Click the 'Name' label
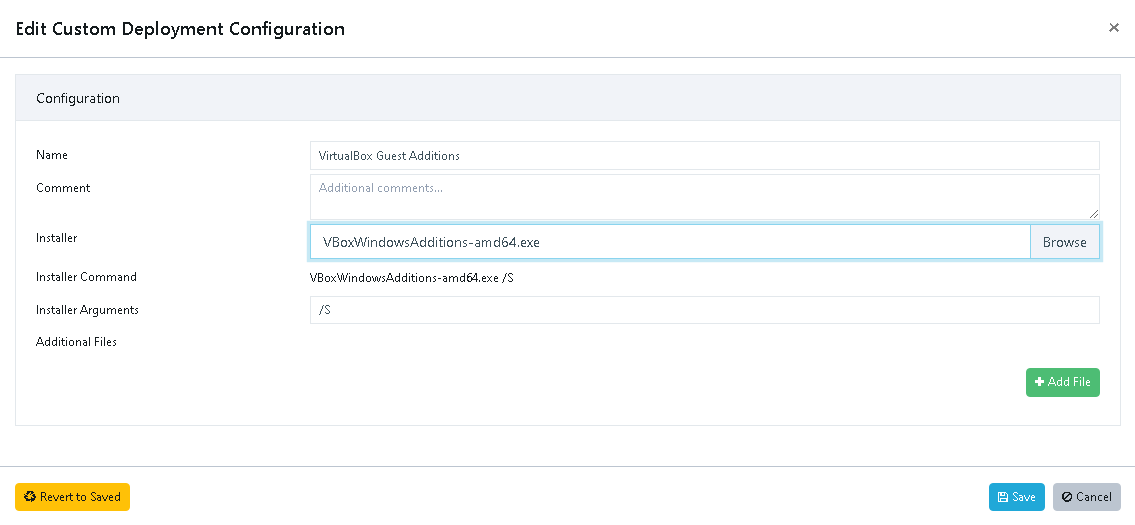Screen dimensions: 1135x525 click(51, 155)
